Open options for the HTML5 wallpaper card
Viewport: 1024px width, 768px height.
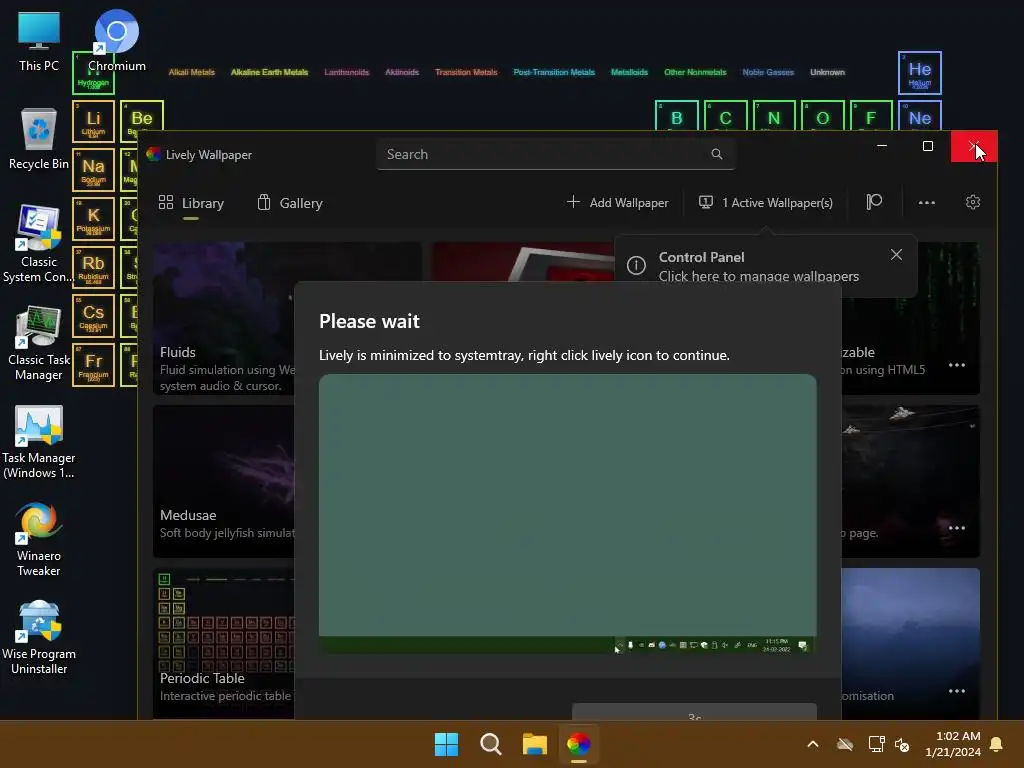pyautogui.click(x=957, y=365)
